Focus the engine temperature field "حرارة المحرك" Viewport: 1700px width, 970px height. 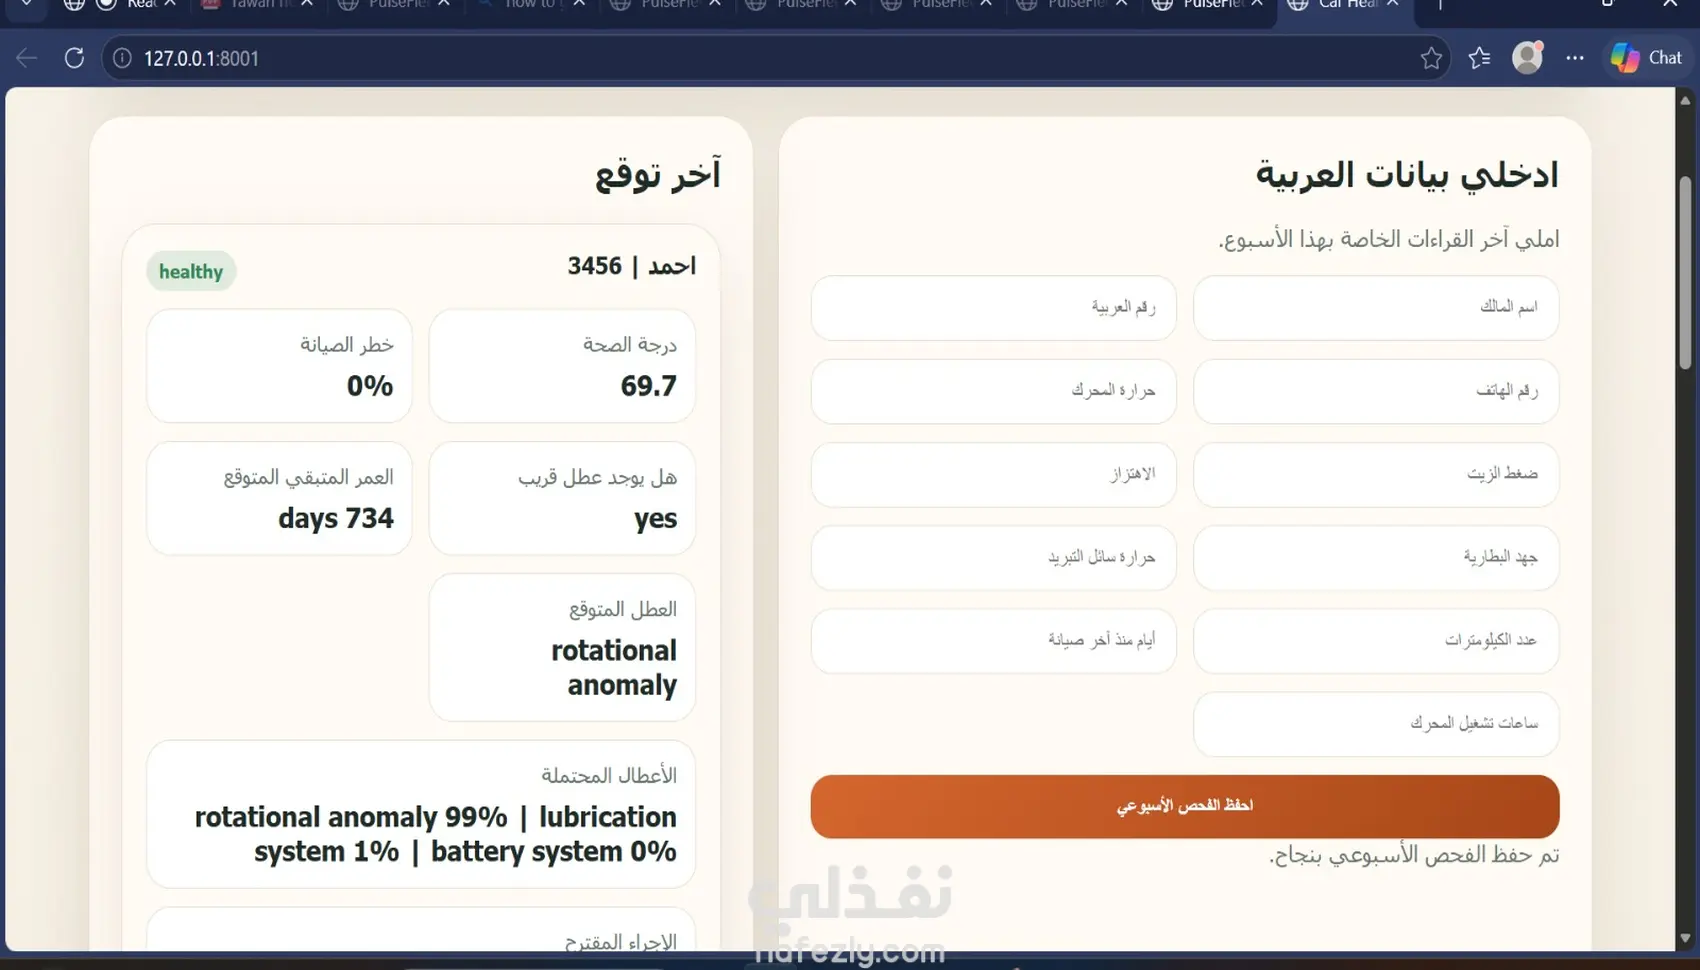(x=993, y=391)
